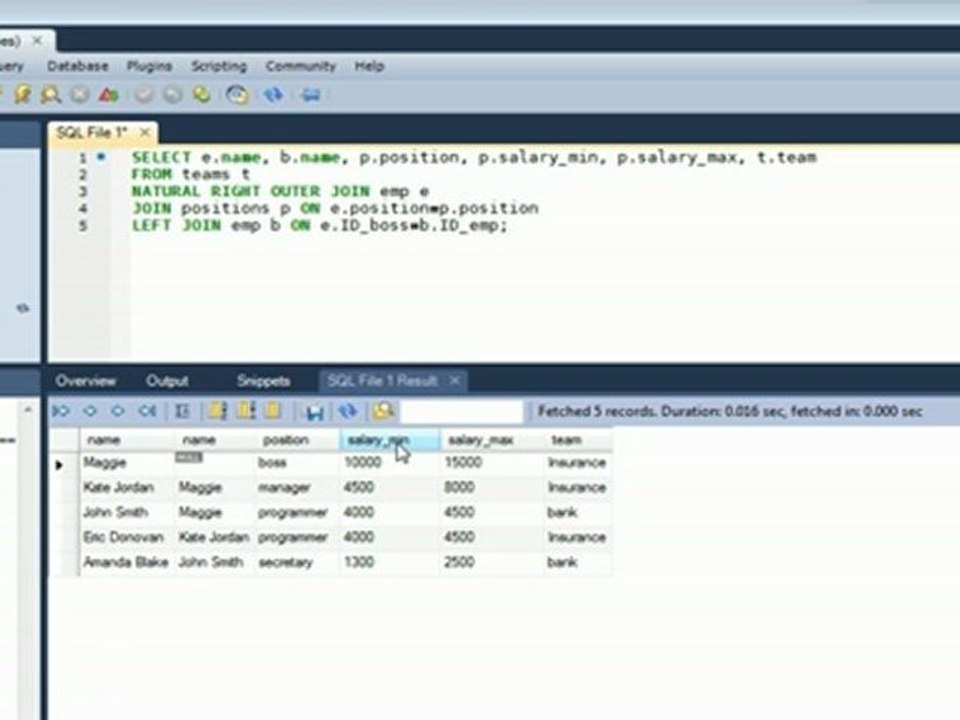Click the grey commit checkmark icon

[x=144, y=95]
